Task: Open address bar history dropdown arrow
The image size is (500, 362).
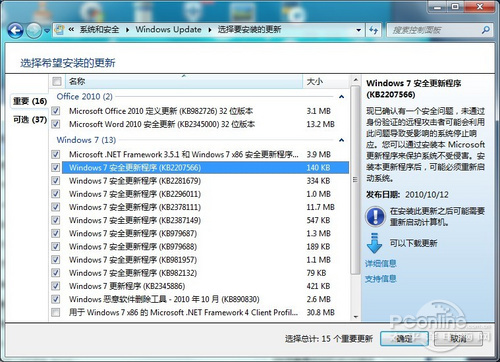Action: point(359,30)
